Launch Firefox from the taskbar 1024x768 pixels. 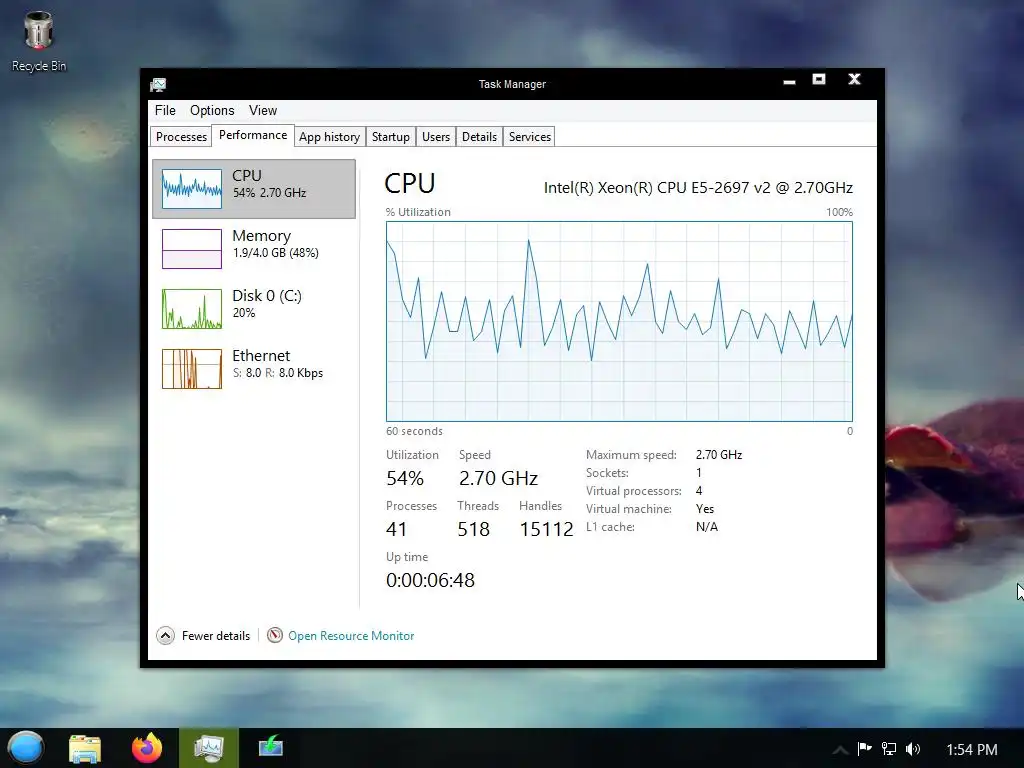coord(147,748)
